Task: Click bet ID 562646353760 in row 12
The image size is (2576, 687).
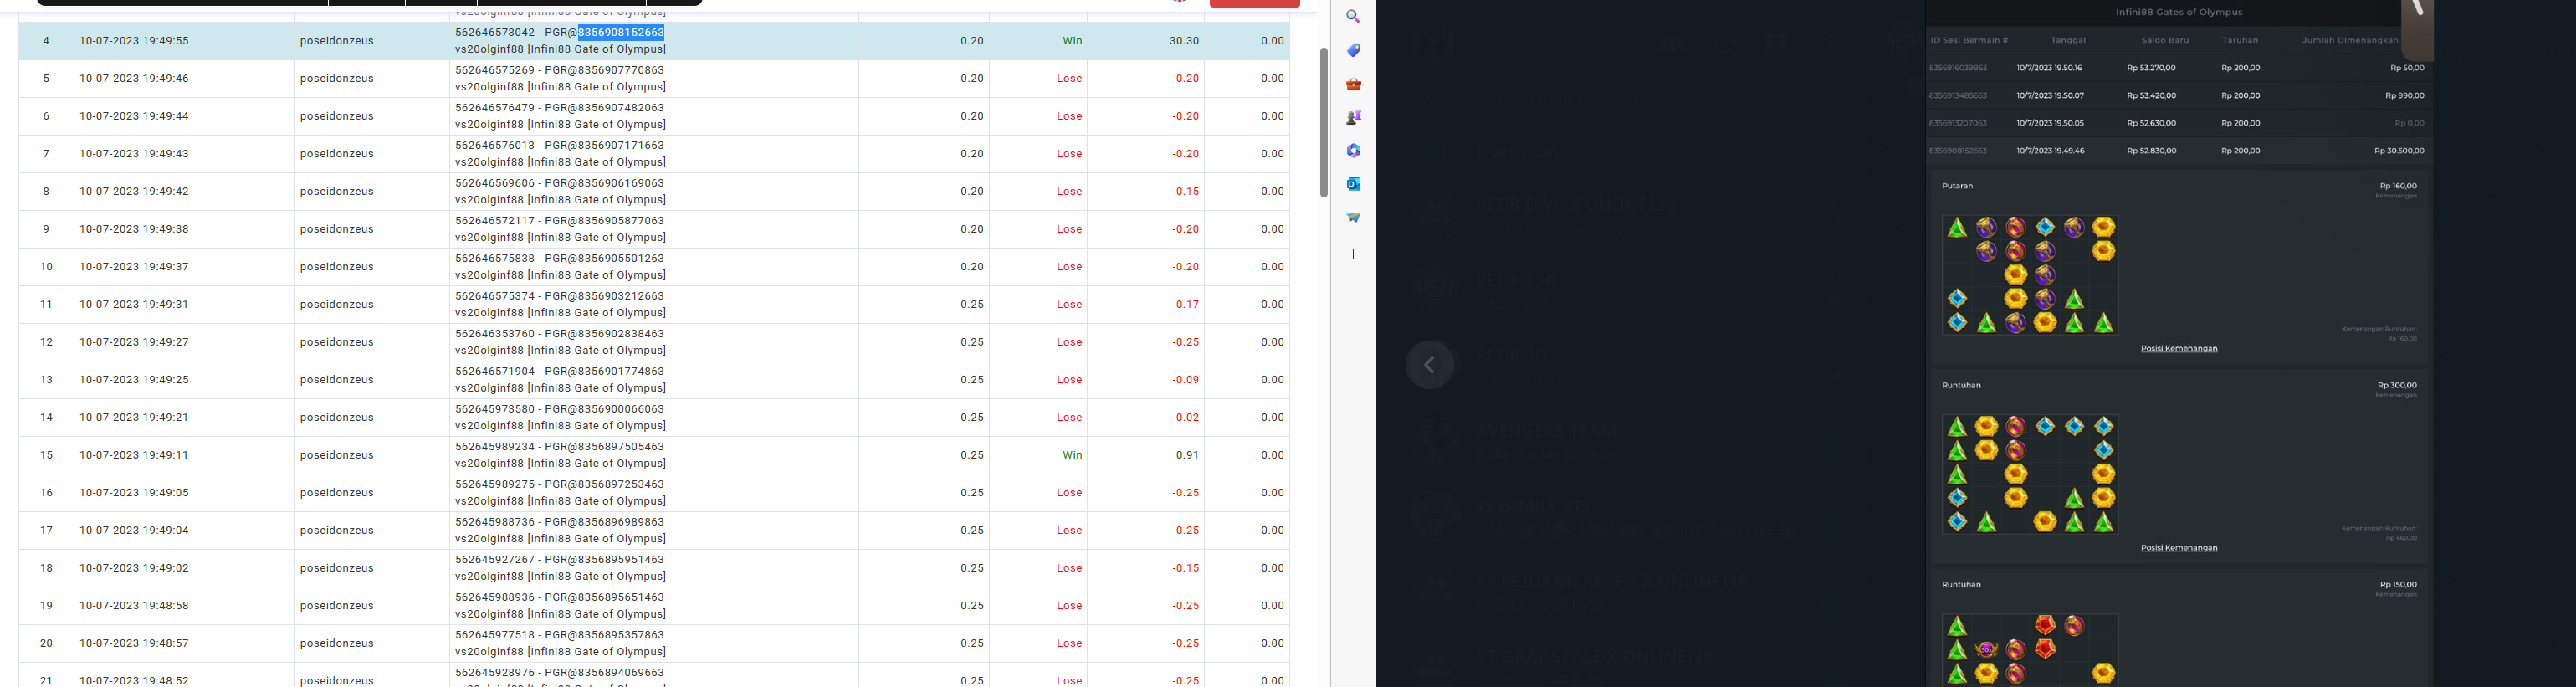Action: [x=495, y=334]
